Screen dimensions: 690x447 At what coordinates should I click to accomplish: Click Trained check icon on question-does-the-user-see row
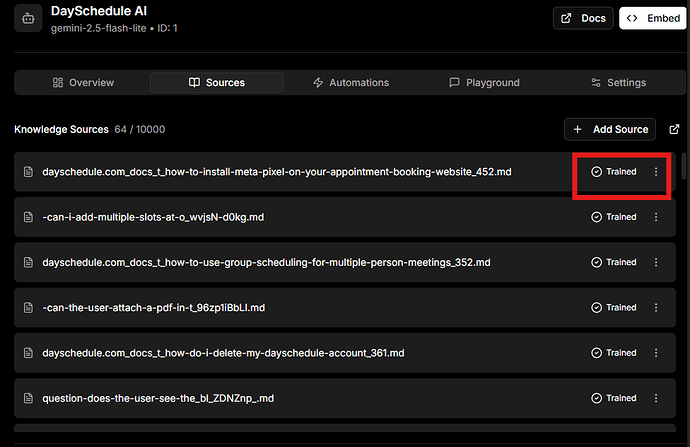tap(596, 398)
